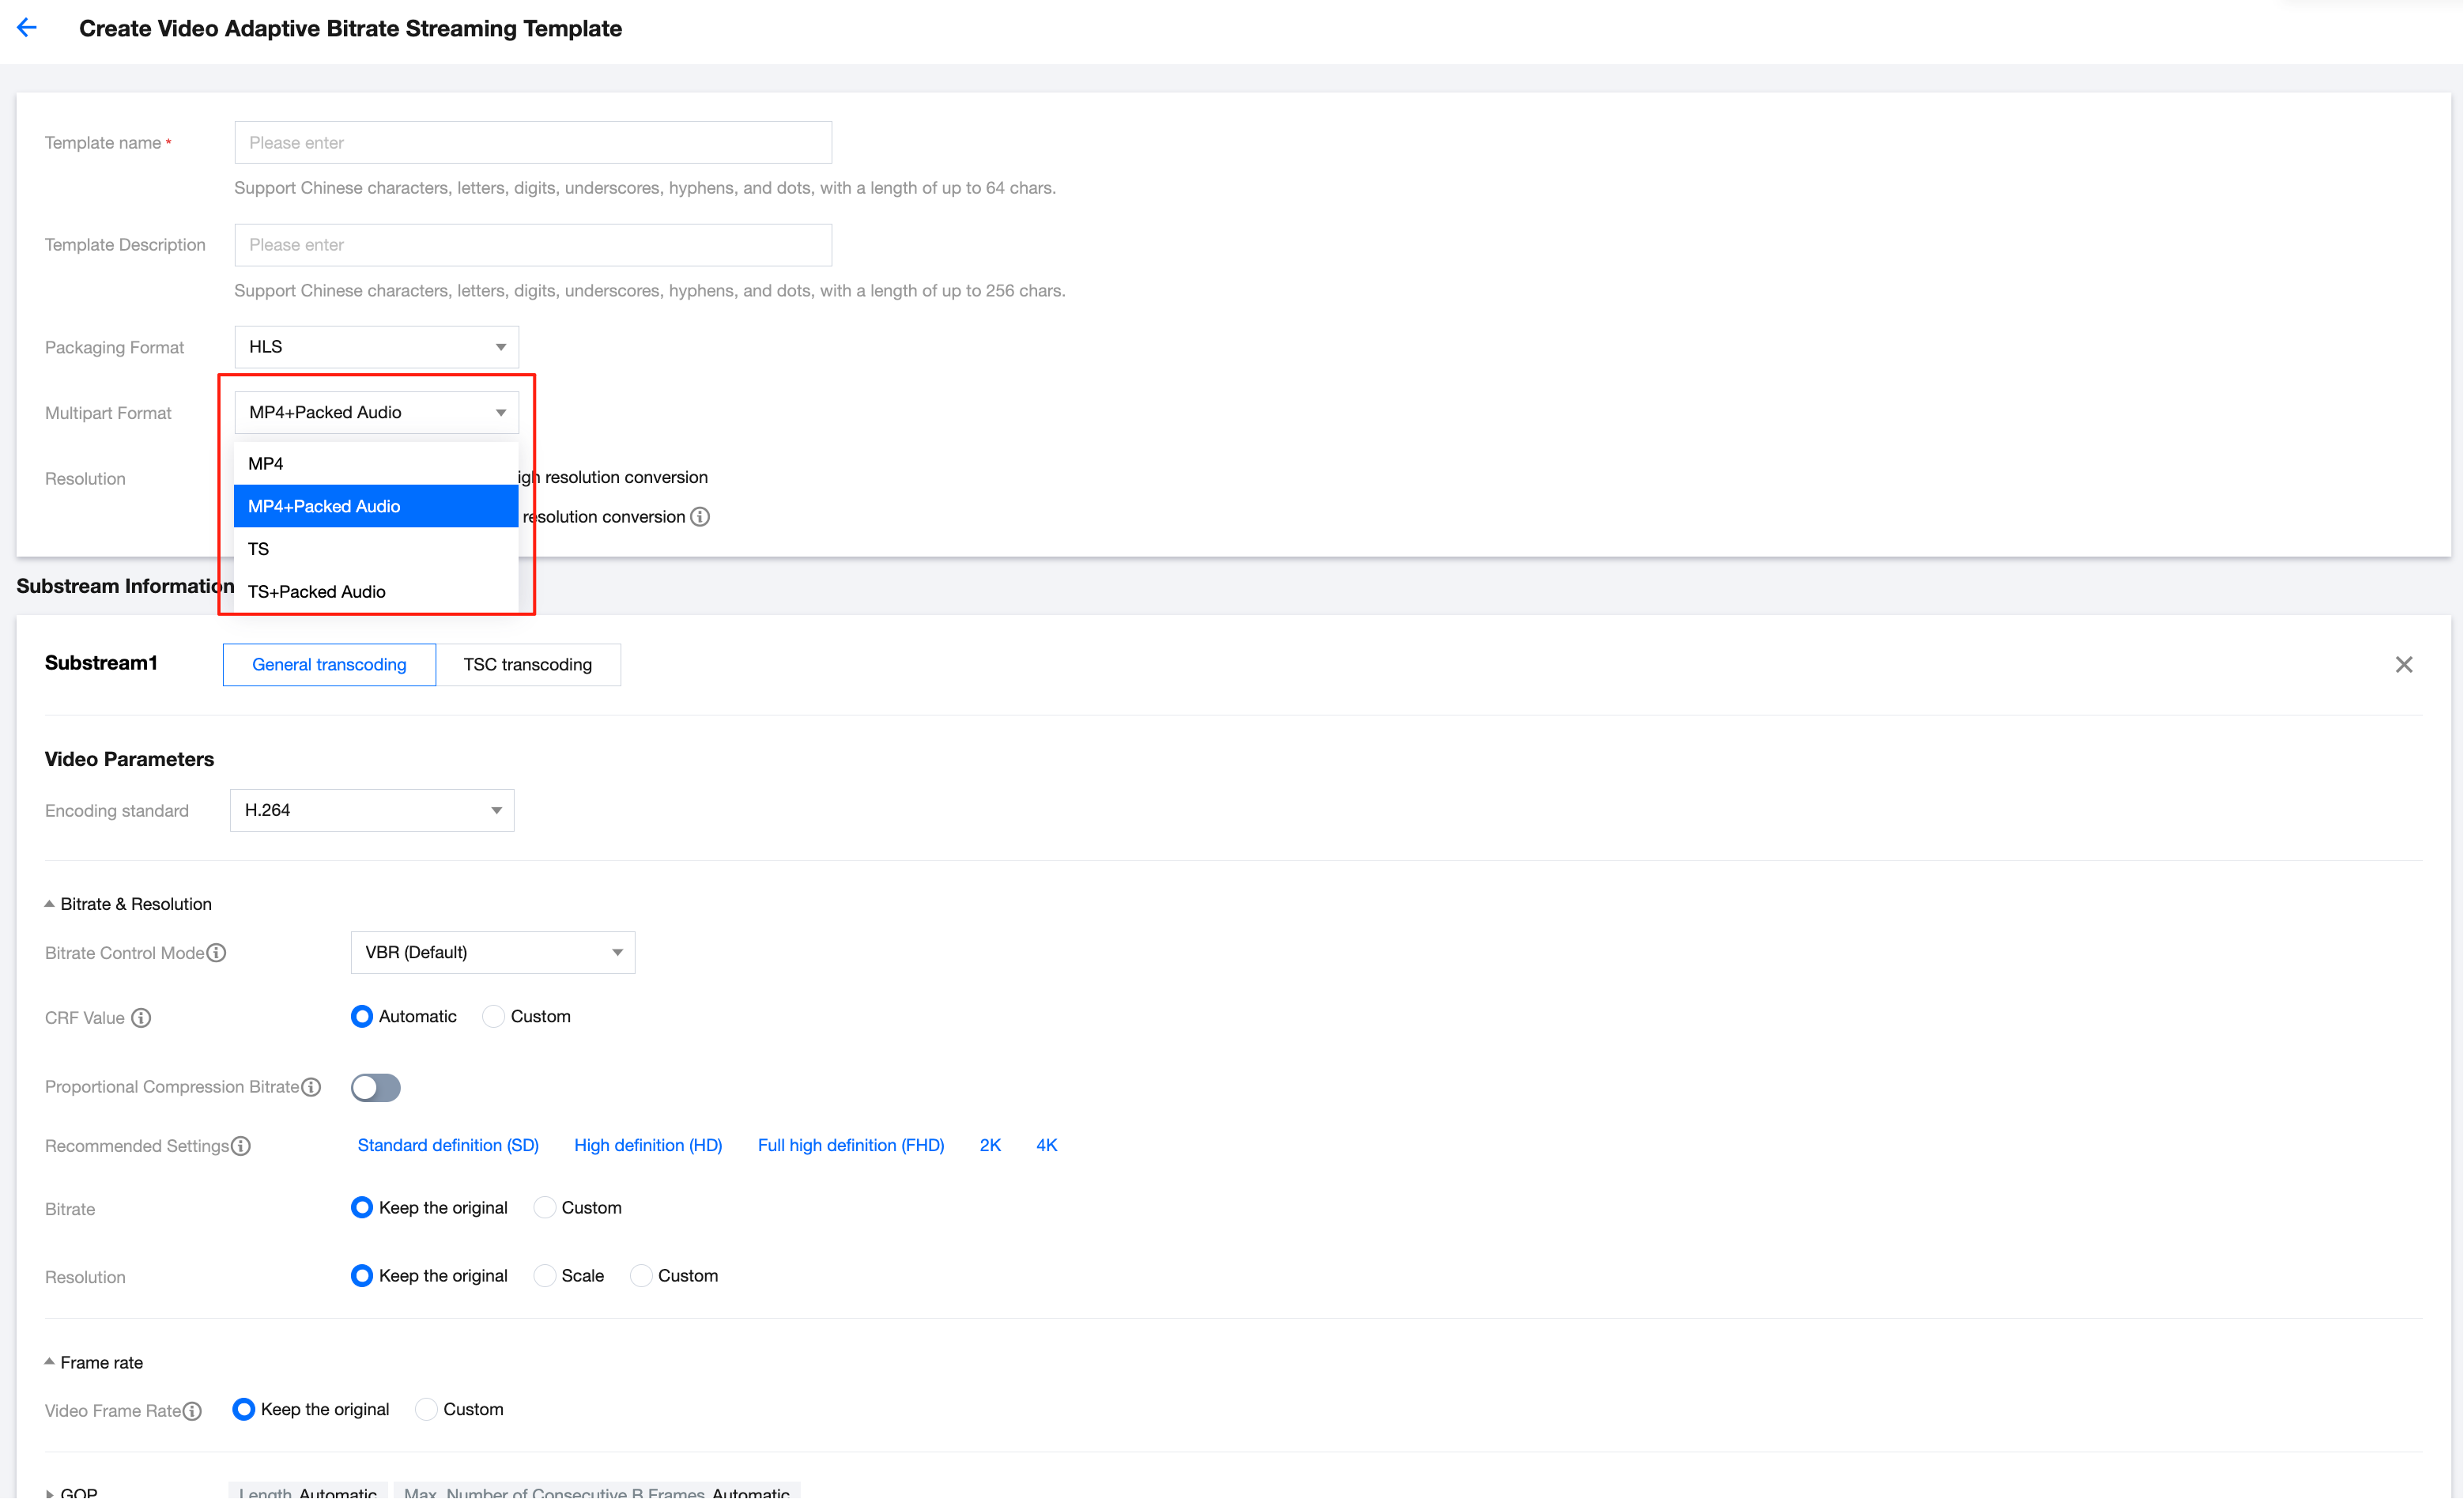Close Substream1 with the X icon
The height and width of the screenshot is (1499, 2464).
tap(2403, 665)
